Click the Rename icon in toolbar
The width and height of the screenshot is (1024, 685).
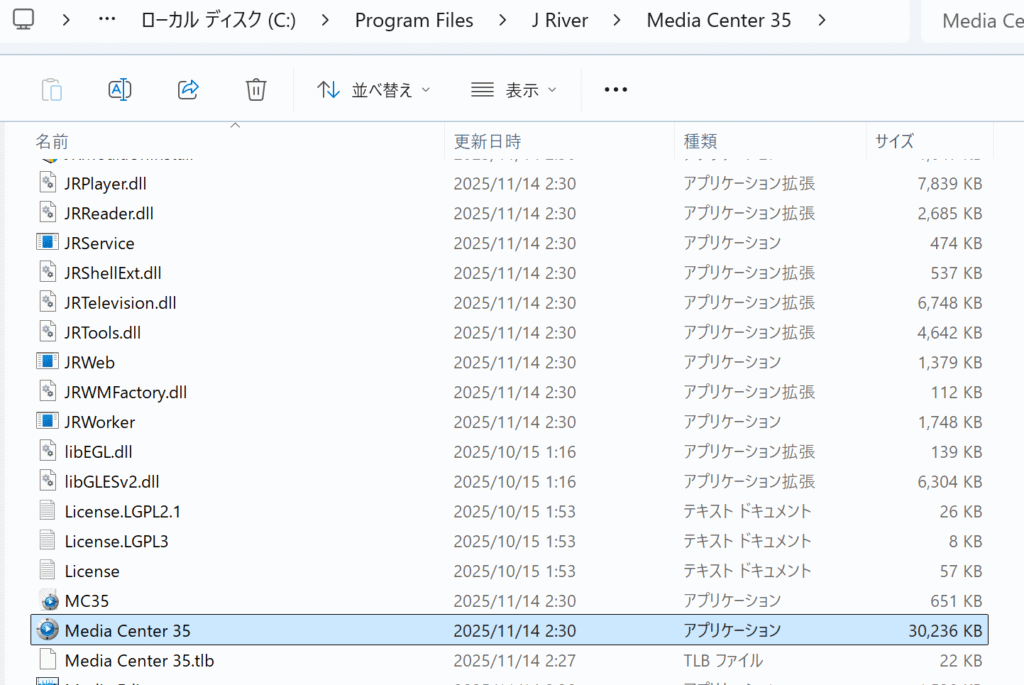tap(120, 90)
